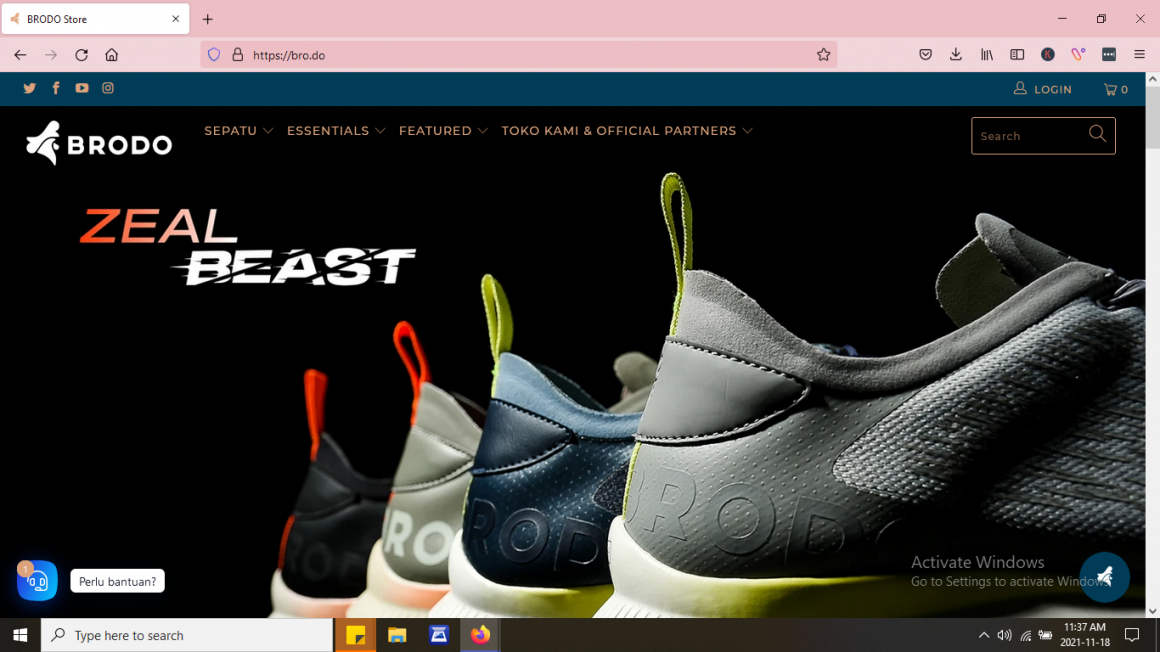Open the chat bot help bubble

[x=37, y=581]
